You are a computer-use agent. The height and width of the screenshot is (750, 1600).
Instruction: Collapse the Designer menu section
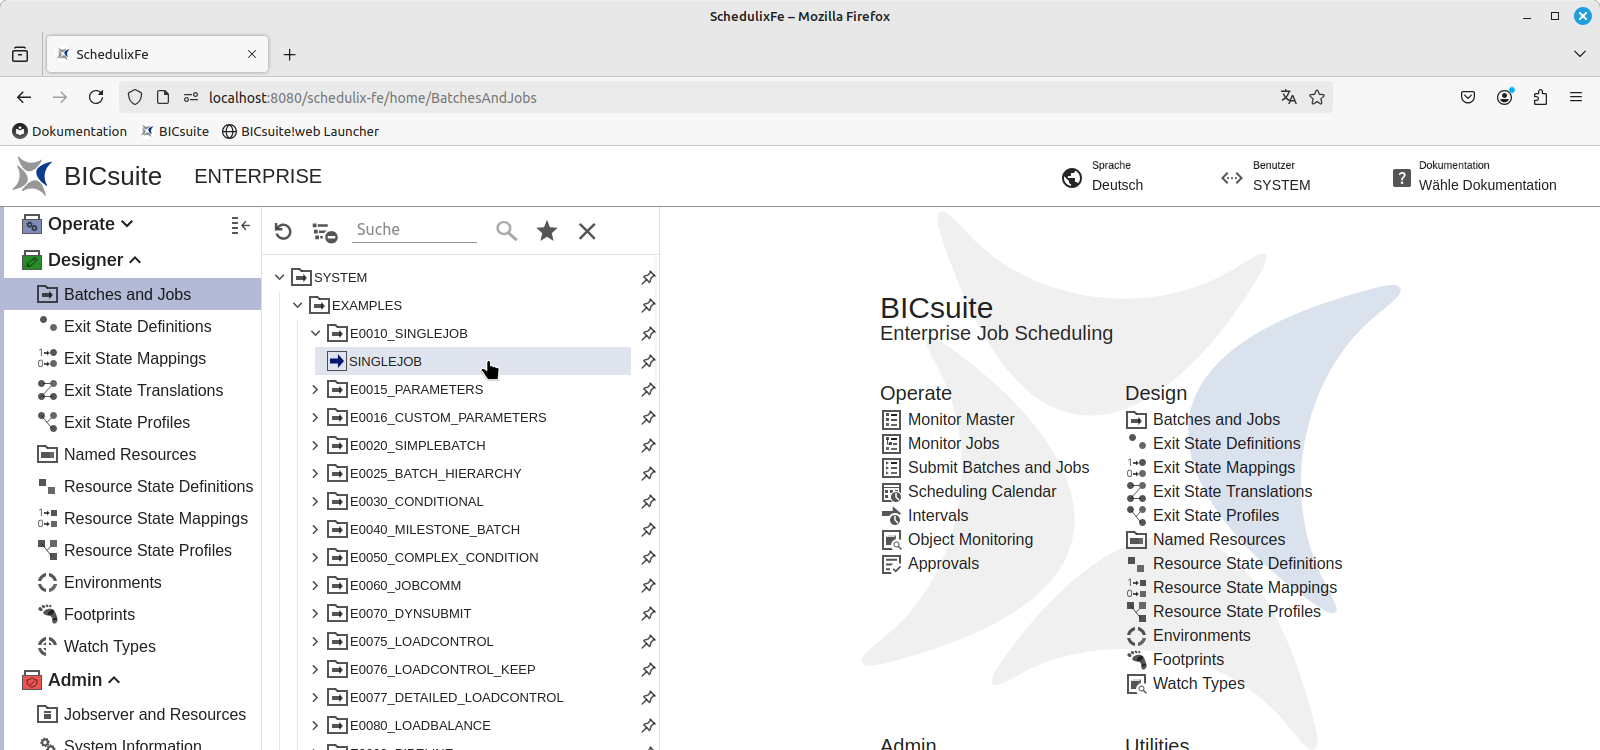[135, 260]
